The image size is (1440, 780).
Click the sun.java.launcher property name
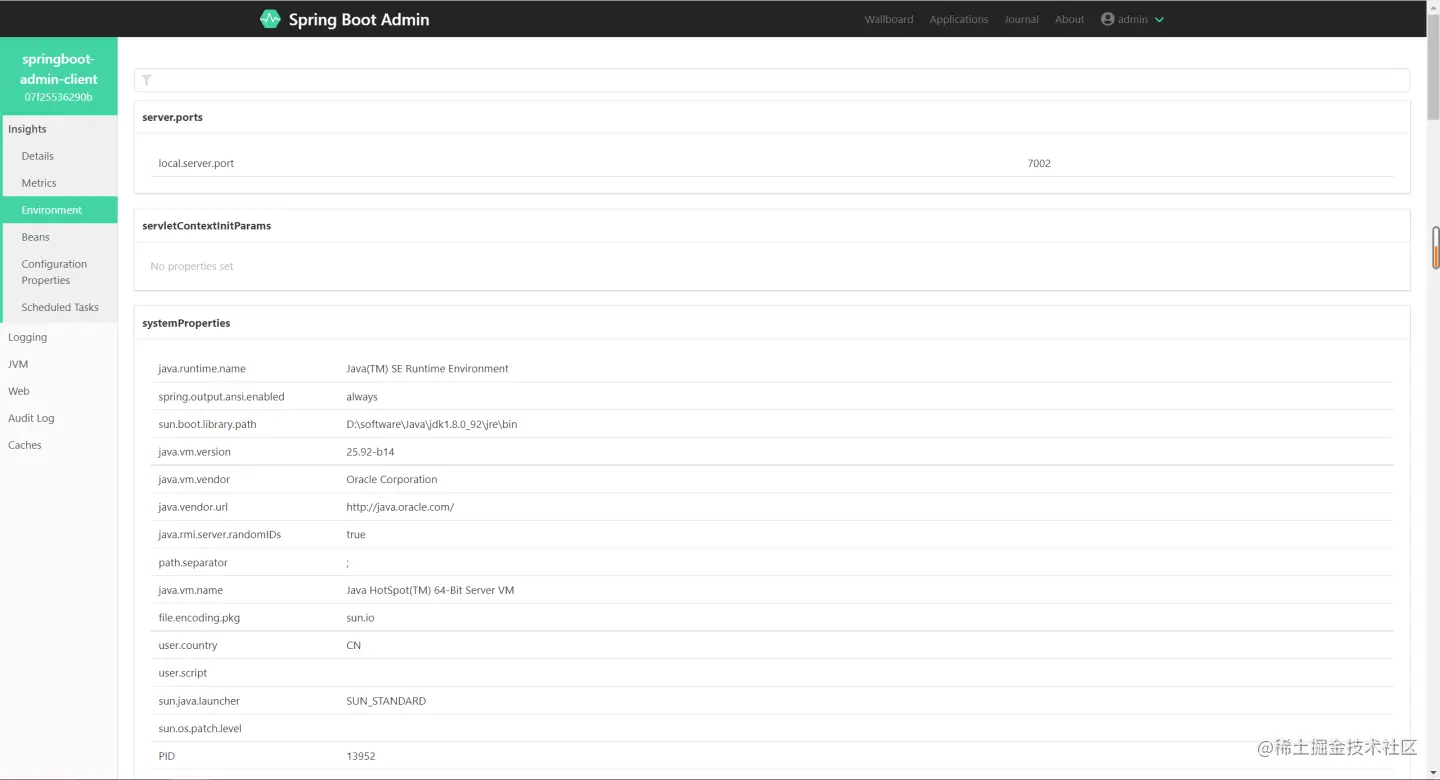pos(199,701)
